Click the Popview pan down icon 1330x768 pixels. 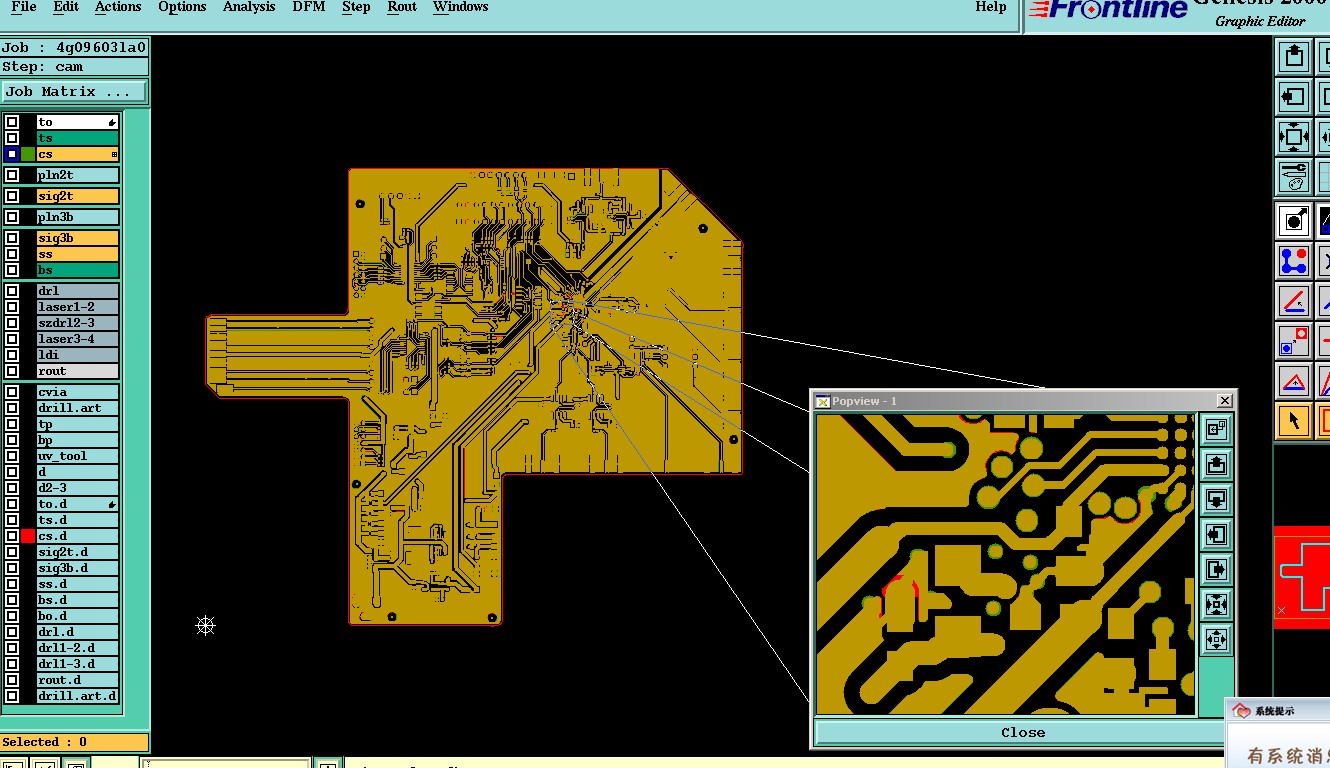pyautogui.click(x=1216, y=500)
